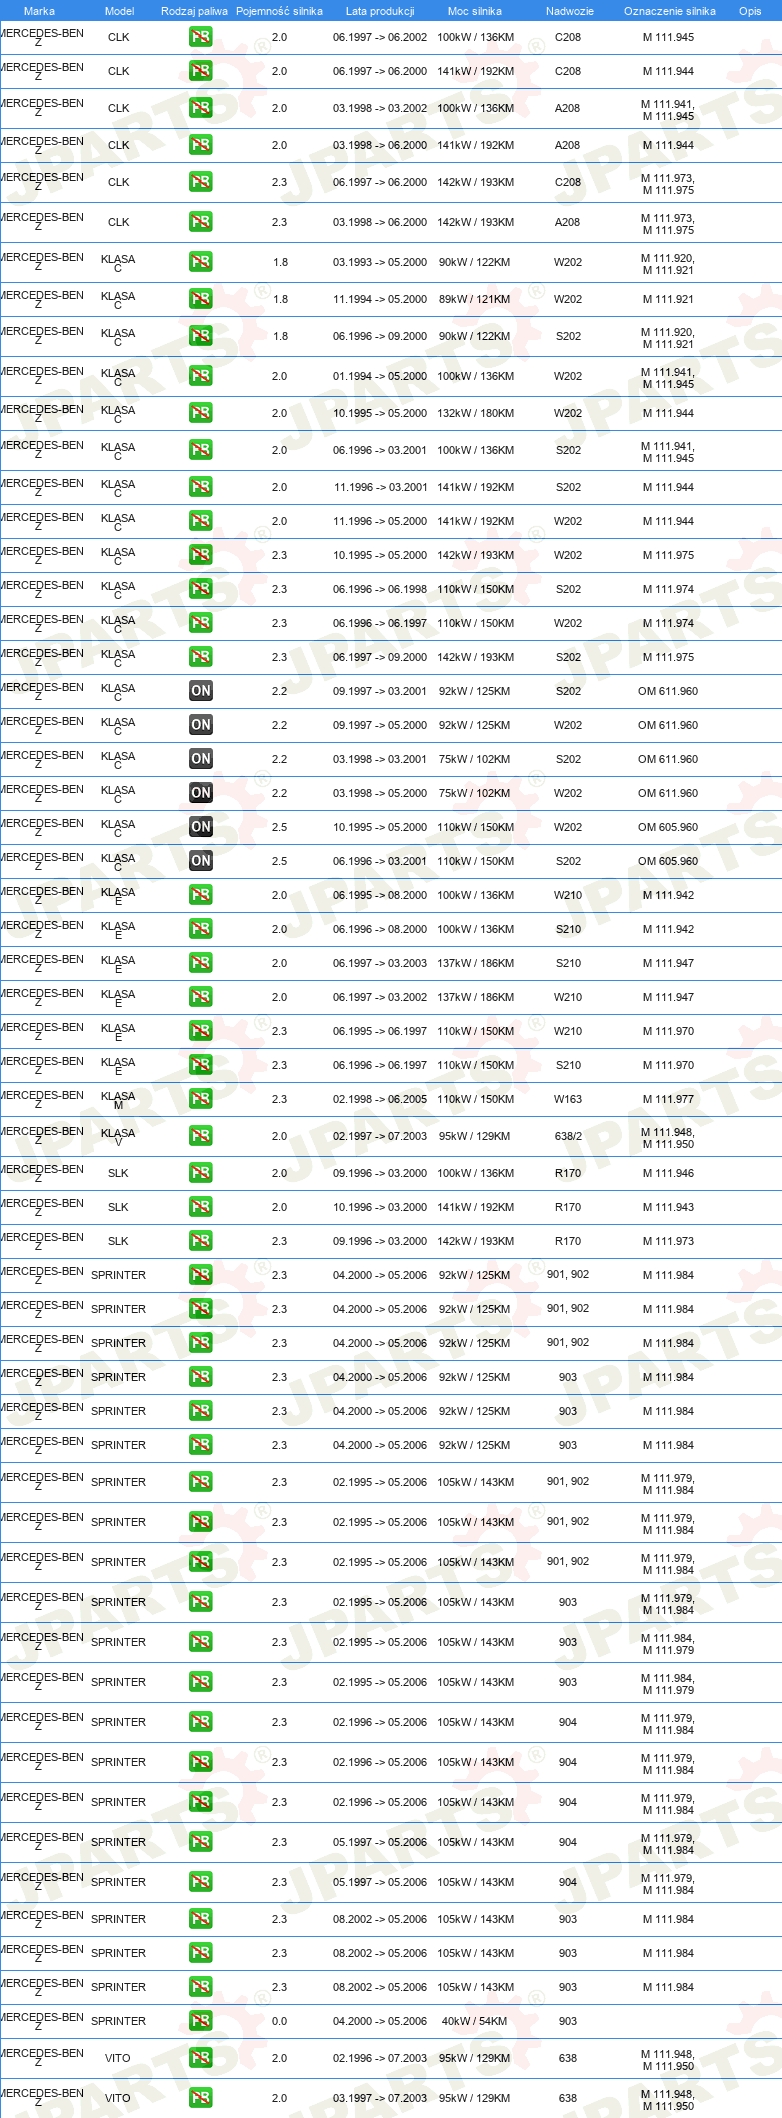Click the 132kW / 180KM power cell

475,413
